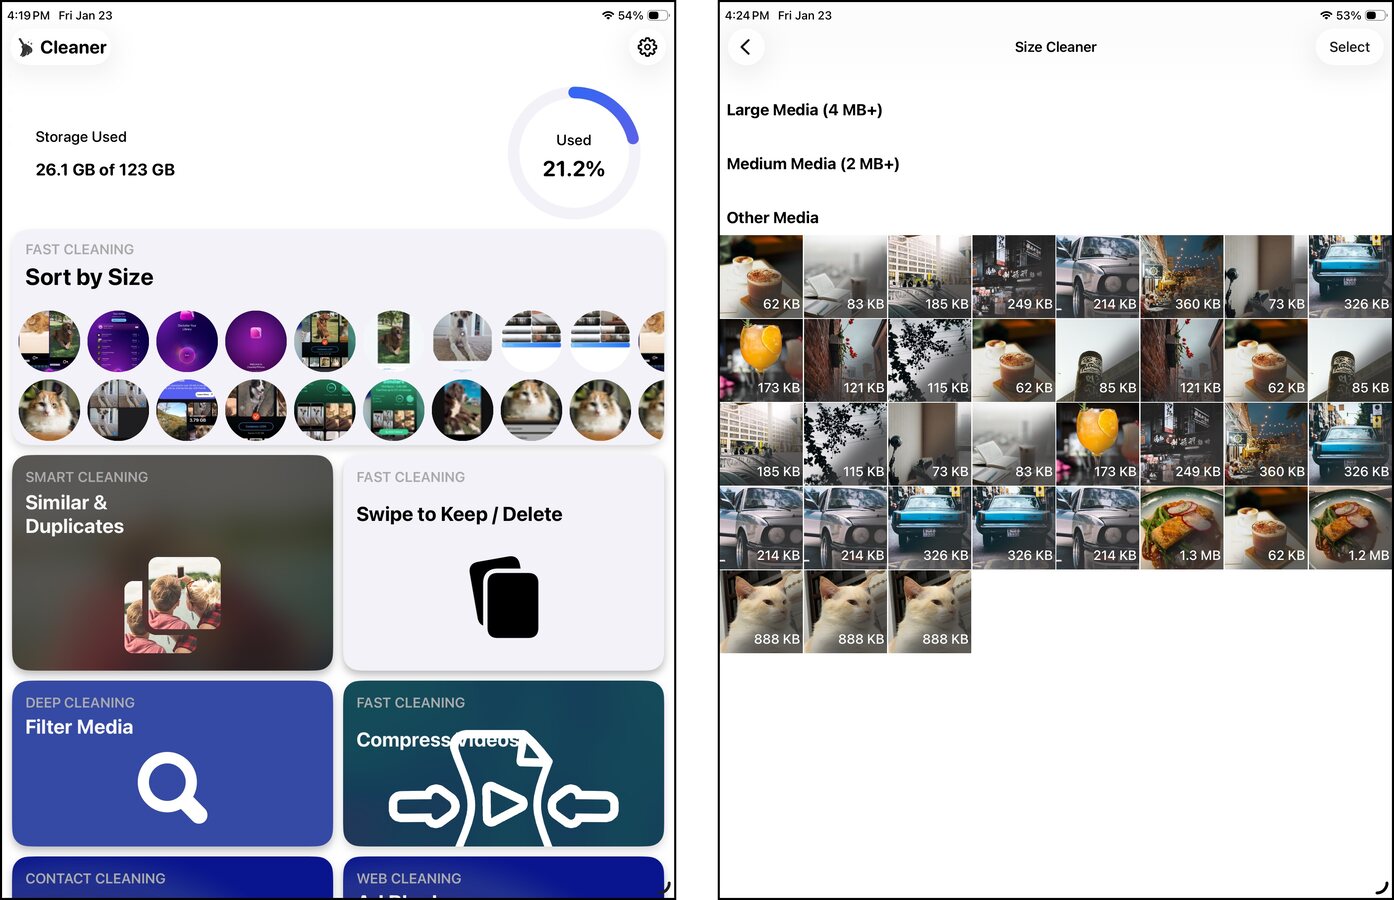Tap the stacked cards icon for Swipe to Keep
This screenshot has height=900, width=1394.
(x=504, y=597)
